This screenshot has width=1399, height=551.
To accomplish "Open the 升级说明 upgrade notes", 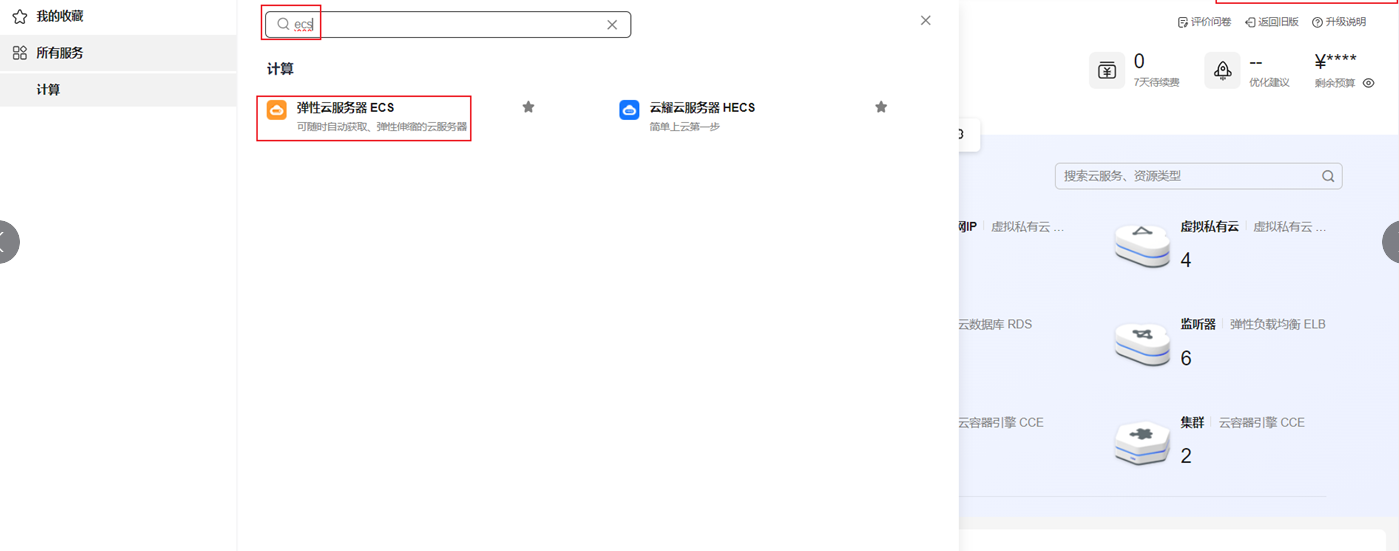I will [1338, 22].
